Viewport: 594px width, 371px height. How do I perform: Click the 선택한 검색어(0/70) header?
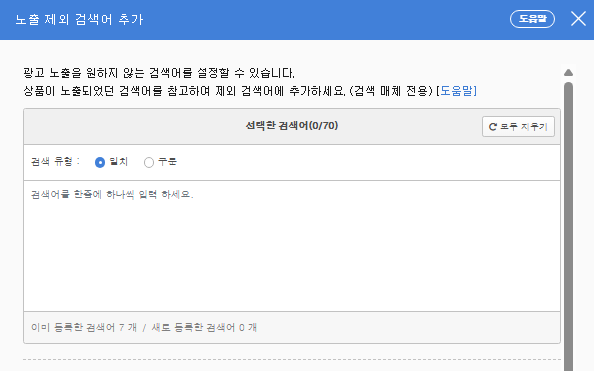pyautogui.click(x=292, y=125)
